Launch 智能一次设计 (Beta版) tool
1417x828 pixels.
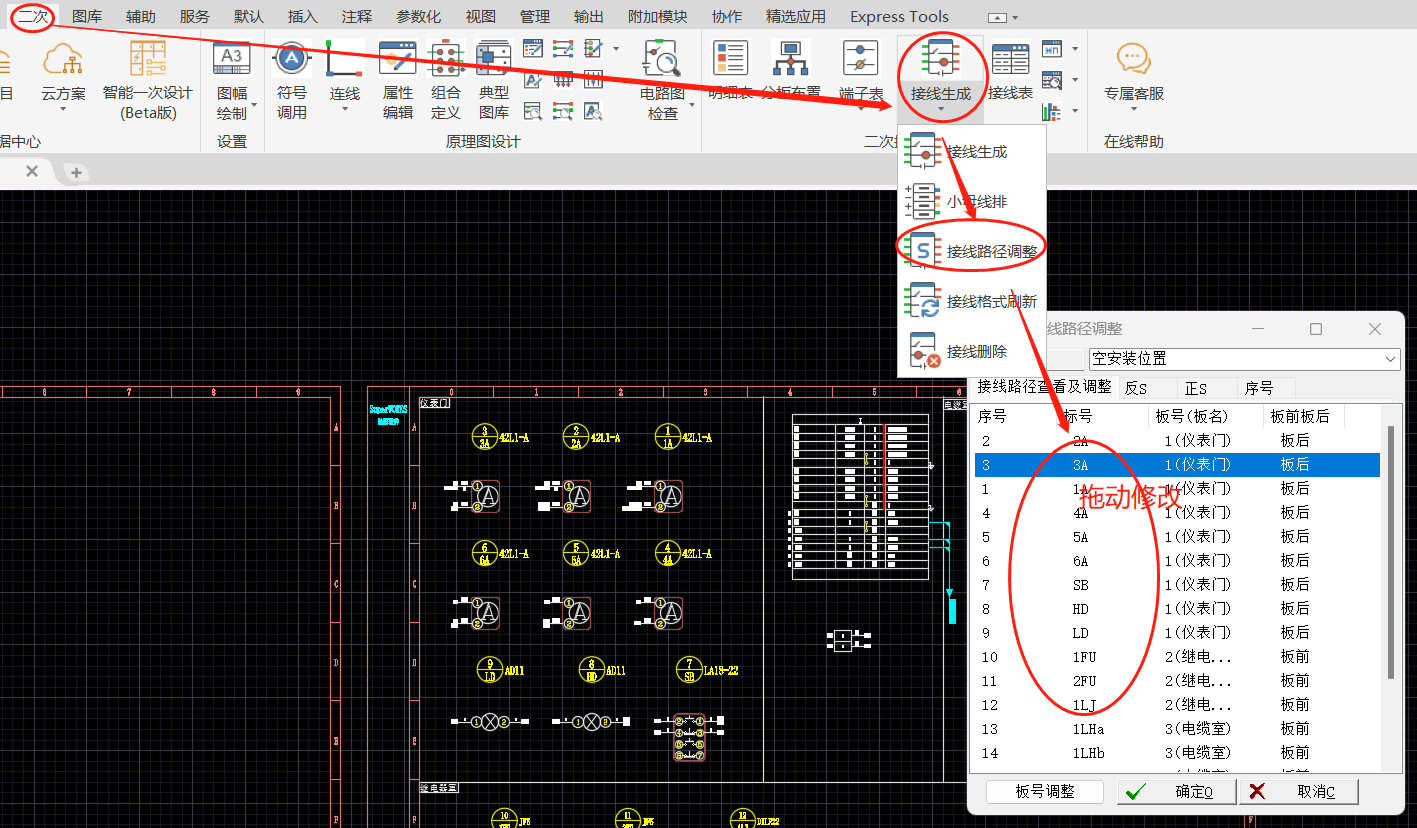click(x=148, y=80)
